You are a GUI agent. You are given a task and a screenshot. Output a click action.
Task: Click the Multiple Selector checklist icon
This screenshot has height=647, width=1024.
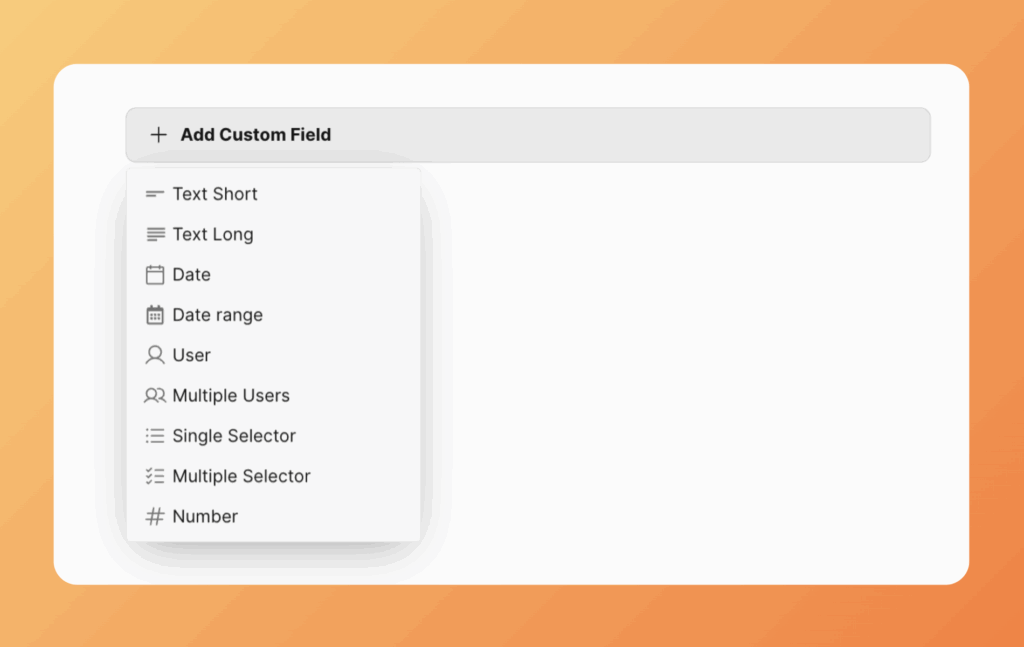click(155, 476)
